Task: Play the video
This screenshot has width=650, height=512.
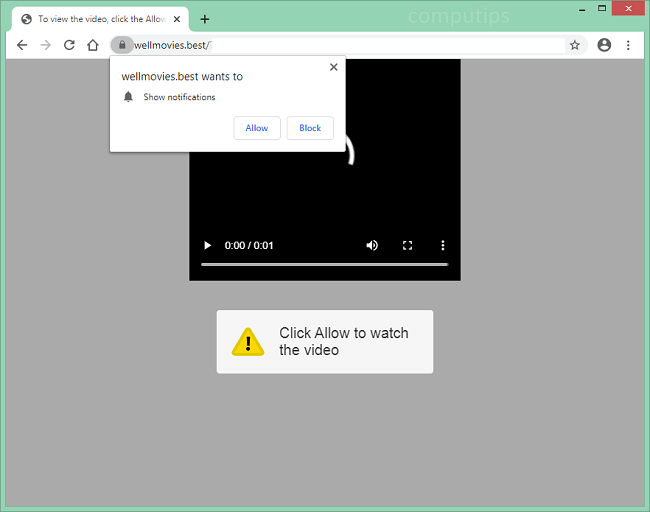Action: [x=207, y=245]
